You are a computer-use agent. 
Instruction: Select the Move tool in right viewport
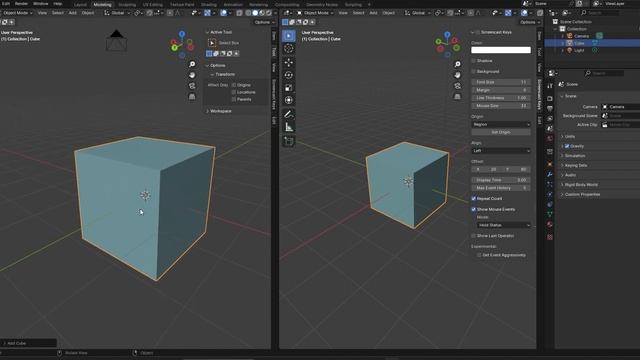click(289, 62)
